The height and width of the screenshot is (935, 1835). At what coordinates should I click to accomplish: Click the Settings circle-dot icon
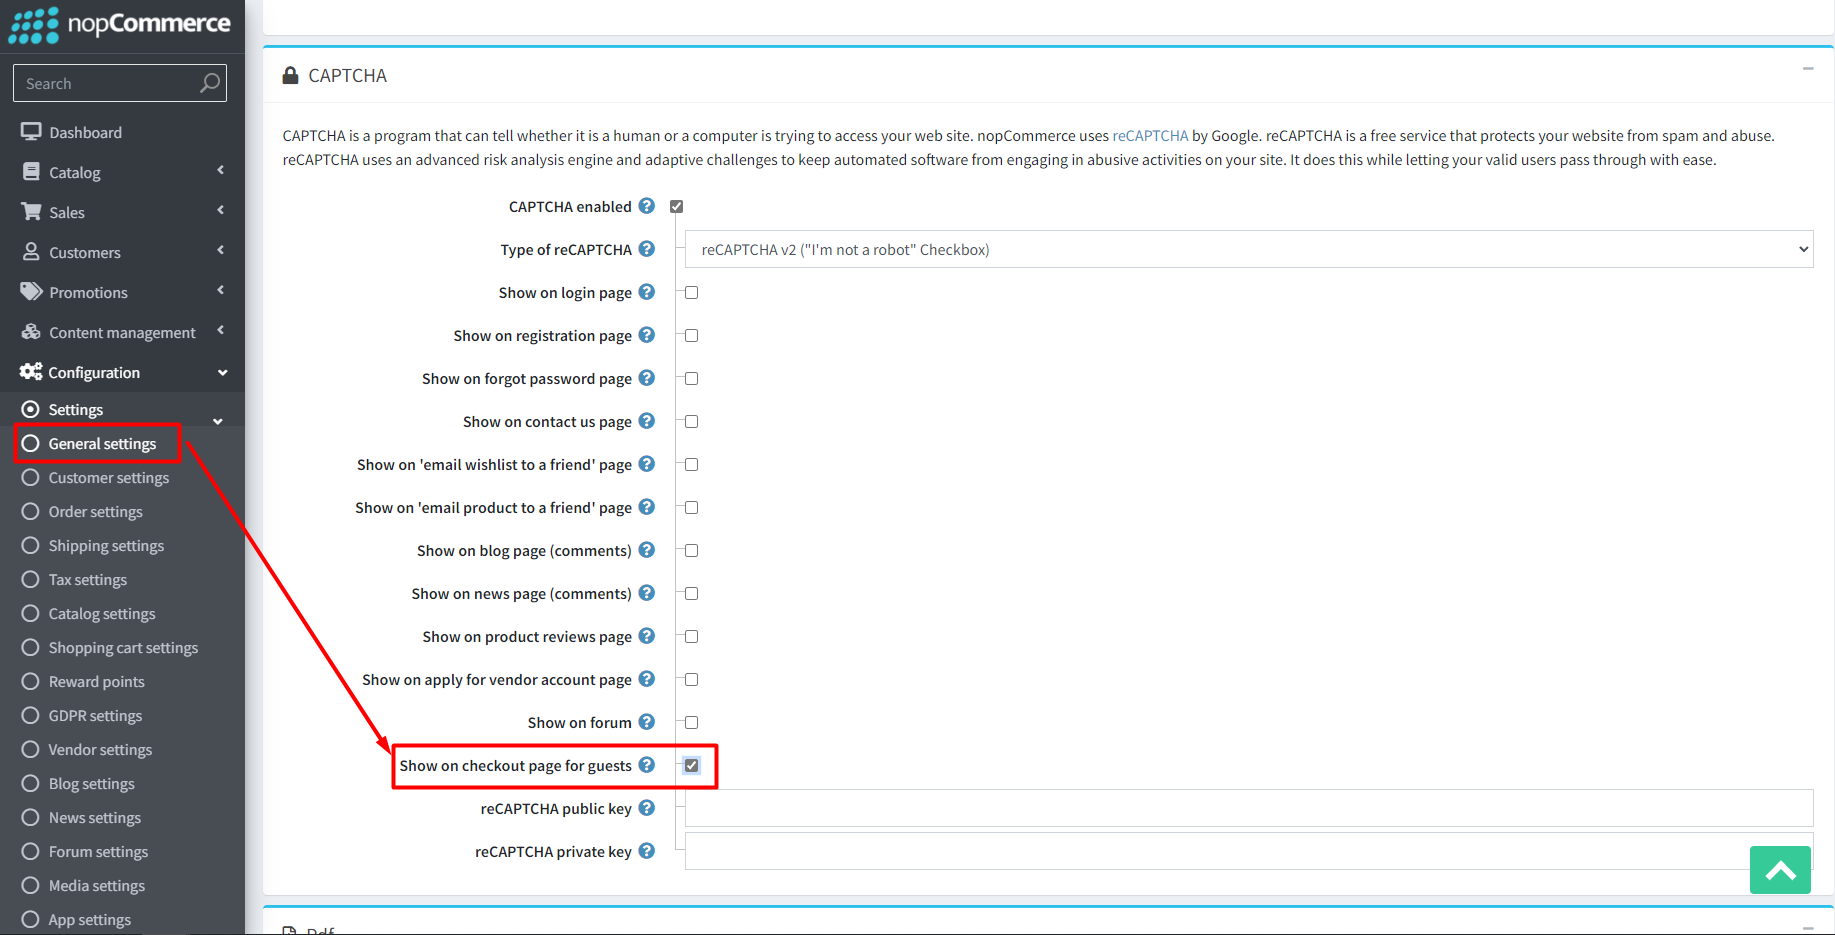tap(31, 409)
